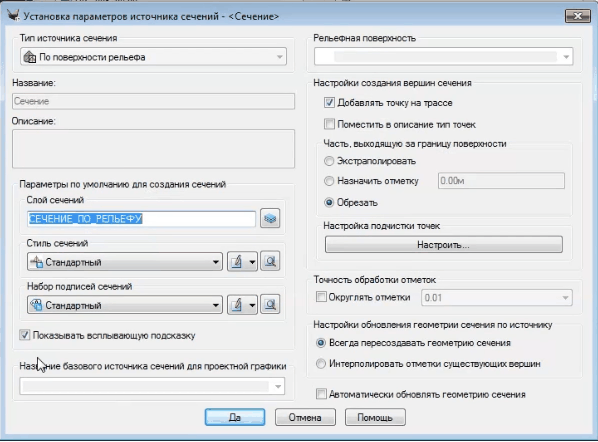Click the Настроить... button
The width and height of the screenshot is (598, 442).
click(444, 244)
